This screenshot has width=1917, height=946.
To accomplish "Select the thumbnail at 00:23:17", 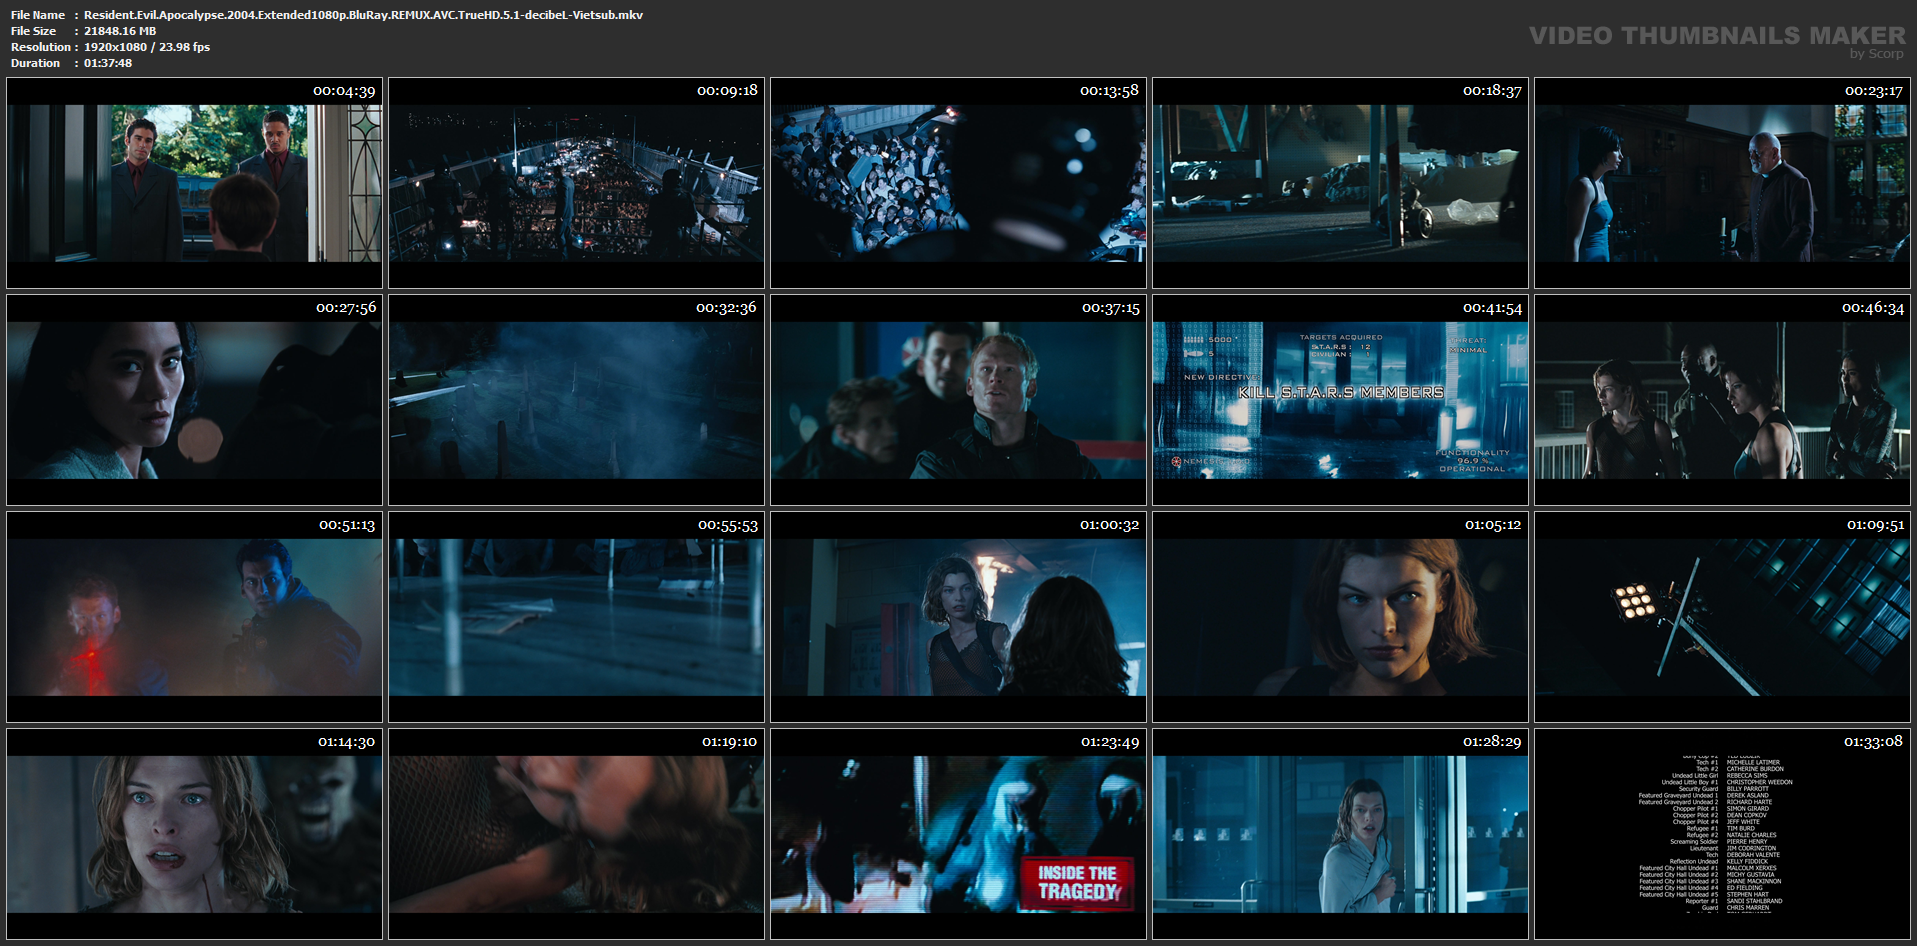I will [1722, 183].
